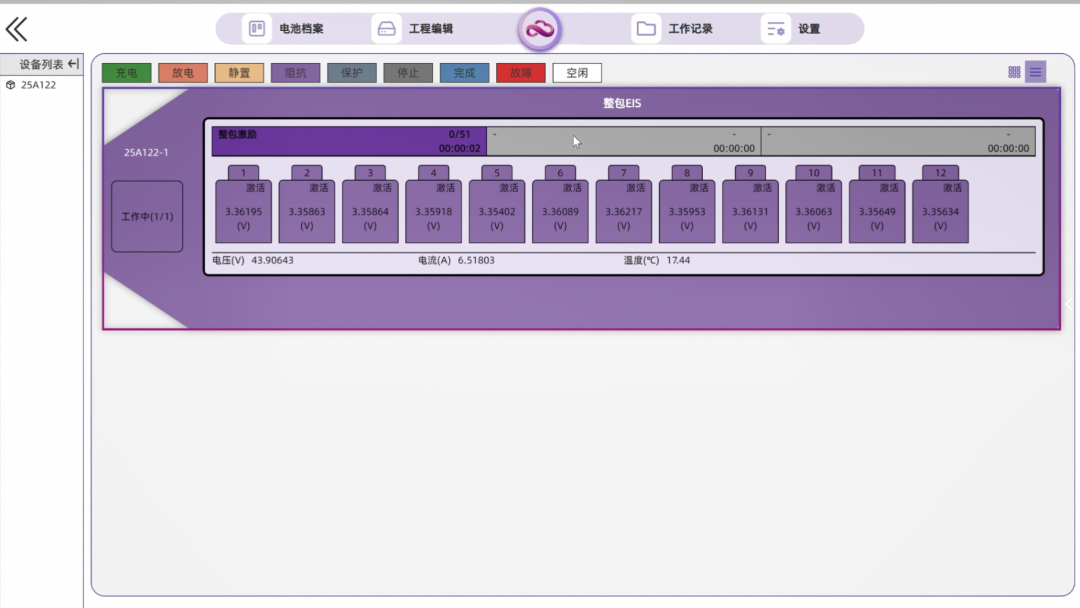This screenshot has height=608, width=1080.
Task: Switch to list view icon
Action: (x=1036, y=72)
